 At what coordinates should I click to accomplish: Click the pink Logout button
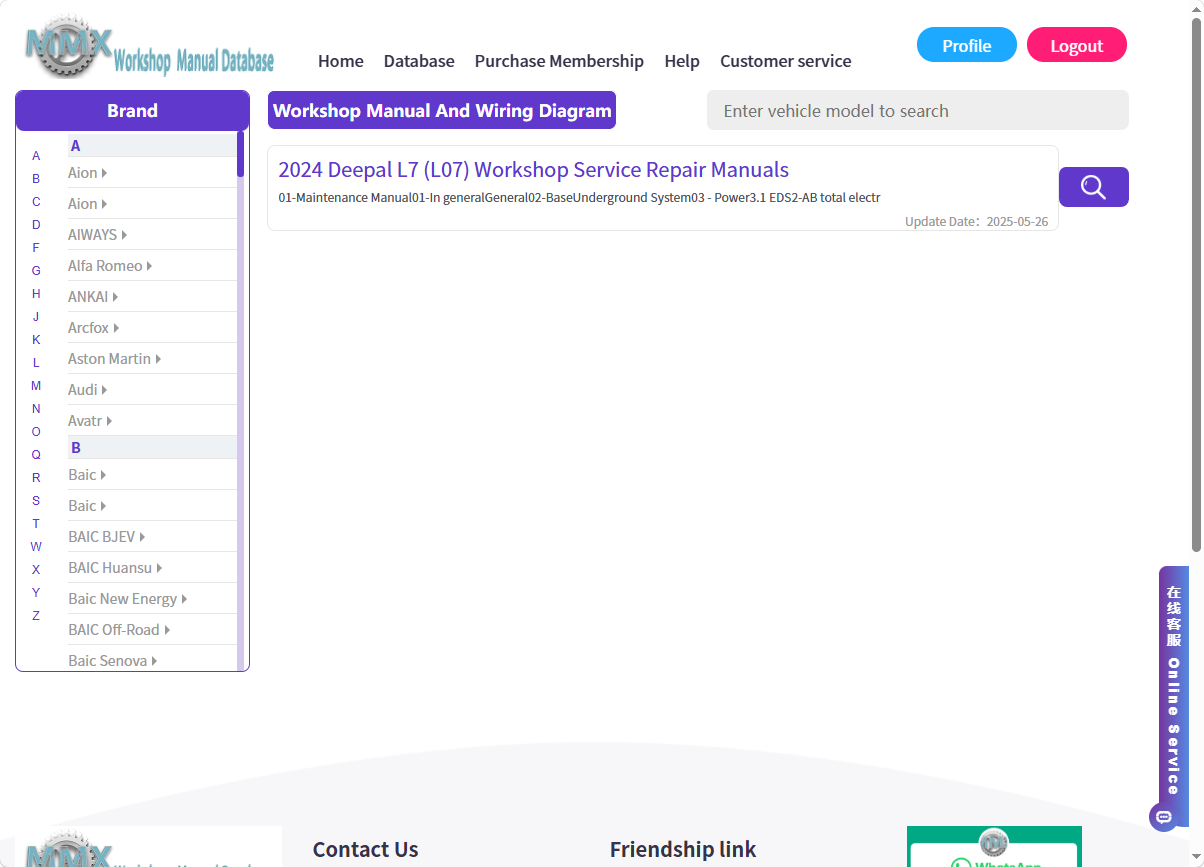[1077, 45]
